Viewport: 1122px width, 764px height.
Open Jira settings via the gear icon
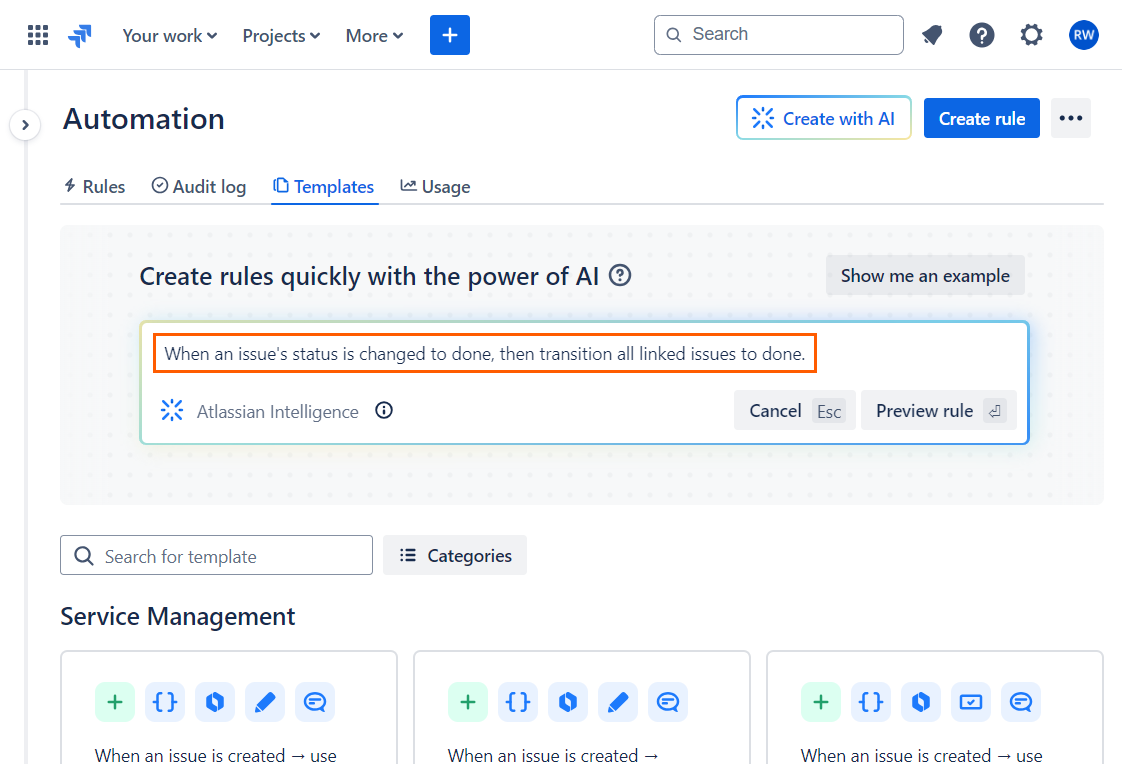coord(1031,34)
